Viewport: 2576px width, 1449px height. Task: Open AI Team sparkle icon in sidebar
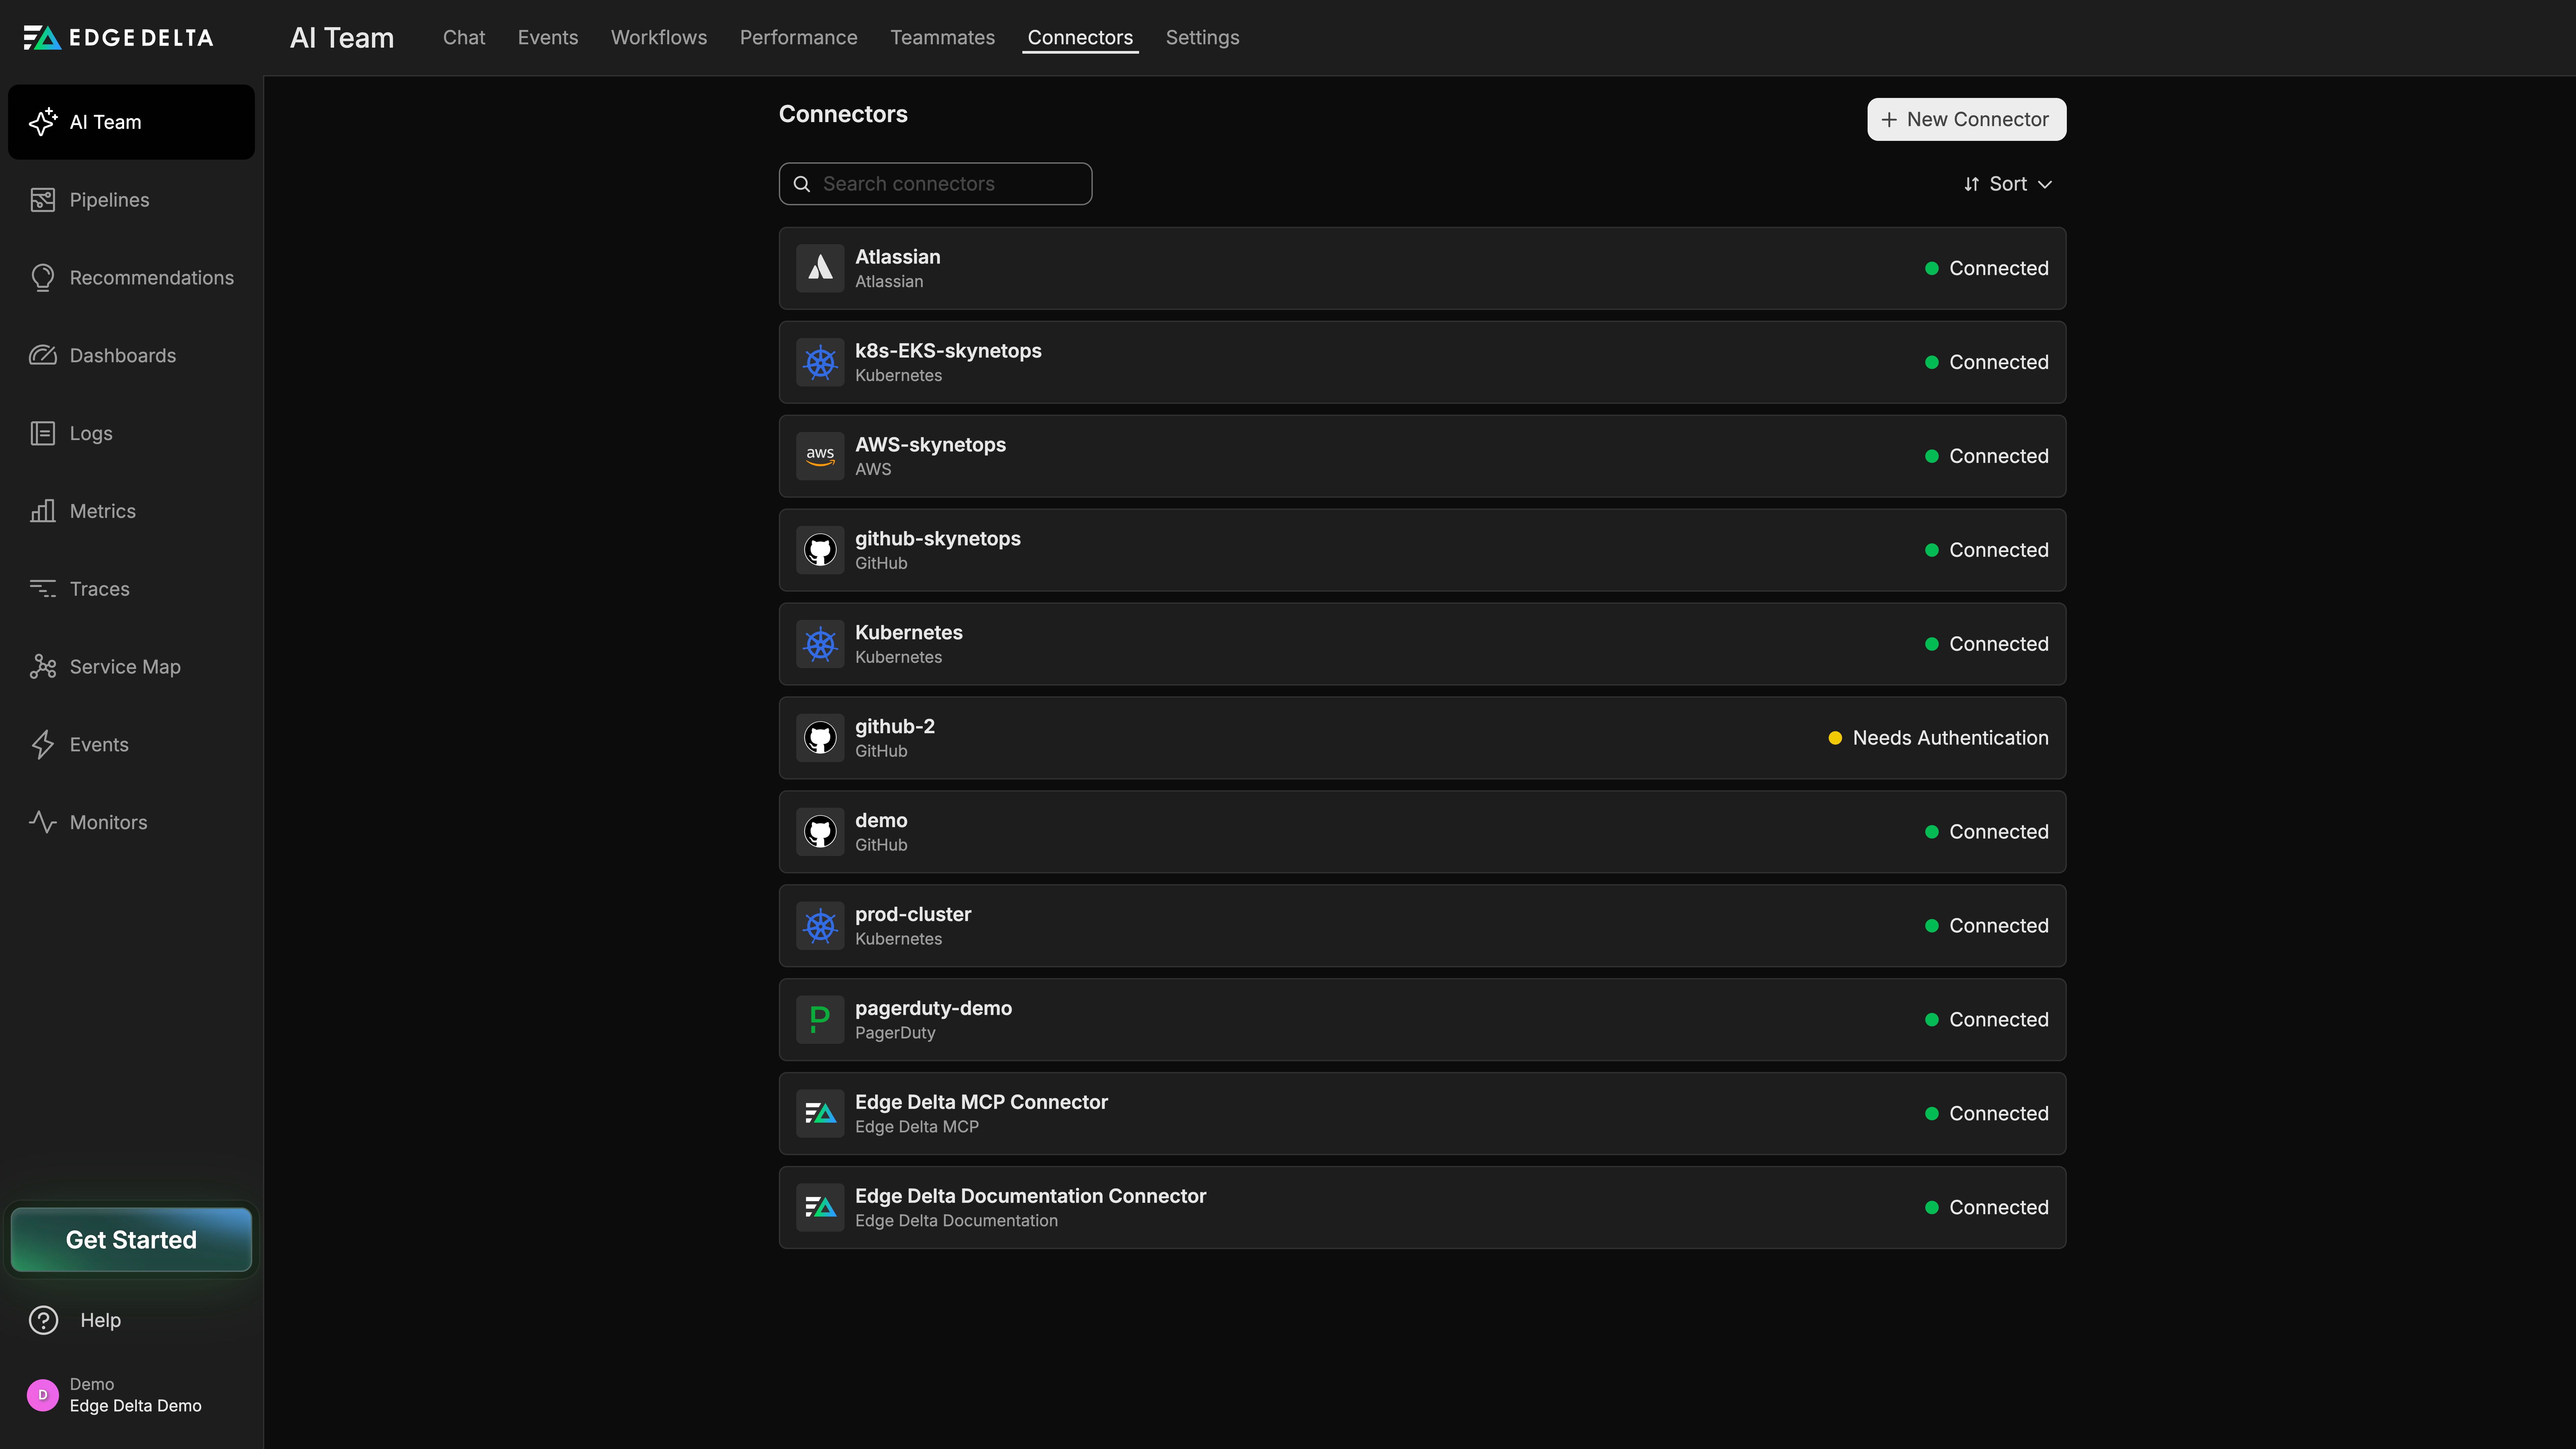tap(43, 122)
